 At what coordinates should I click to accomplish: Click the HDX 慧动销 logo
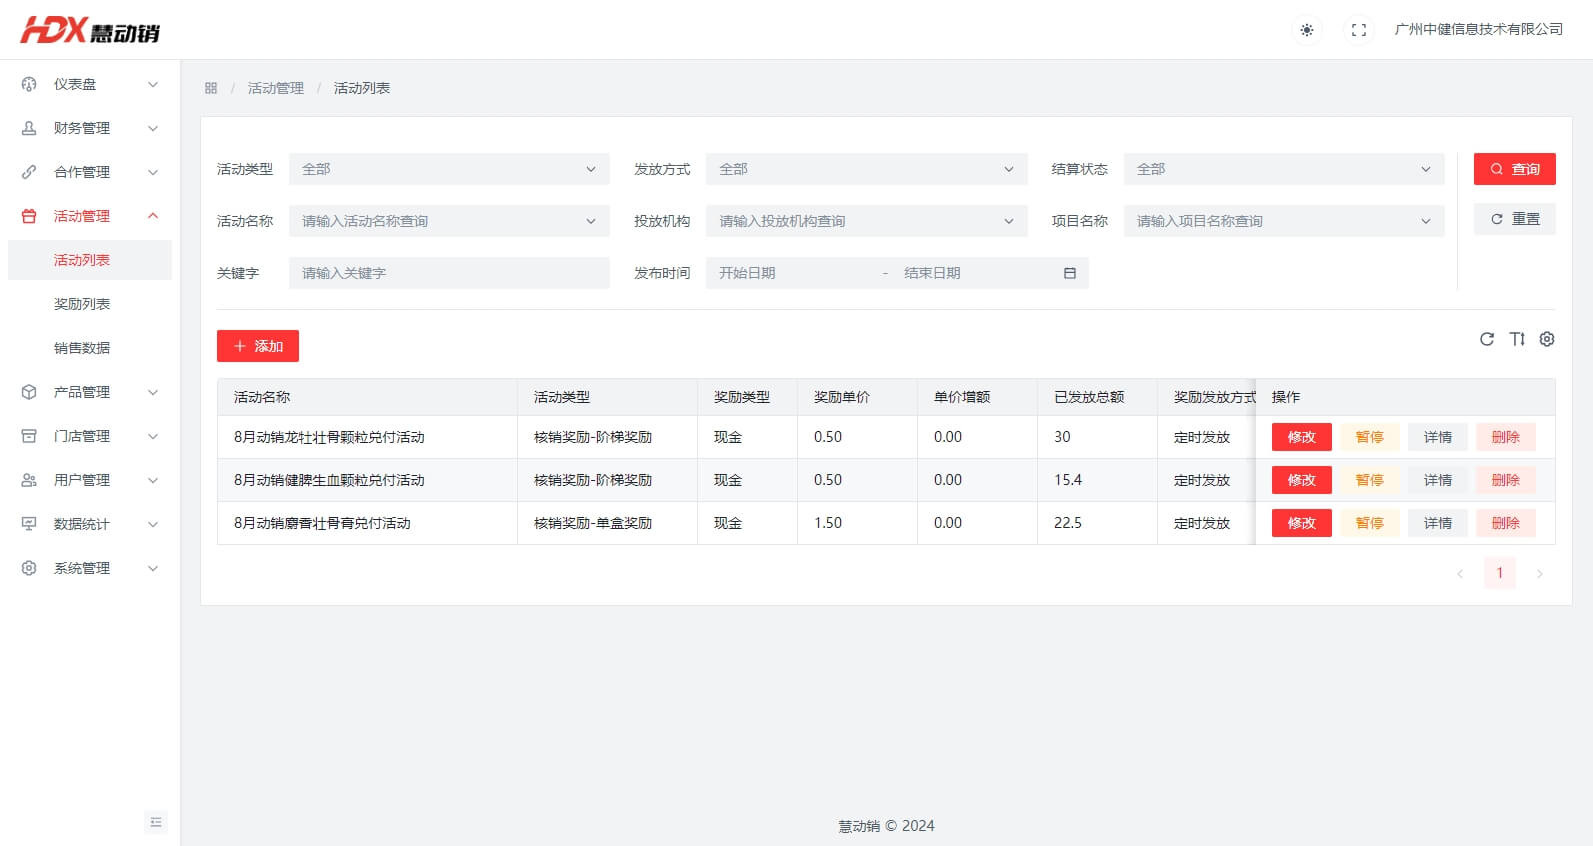coord(90,30)
